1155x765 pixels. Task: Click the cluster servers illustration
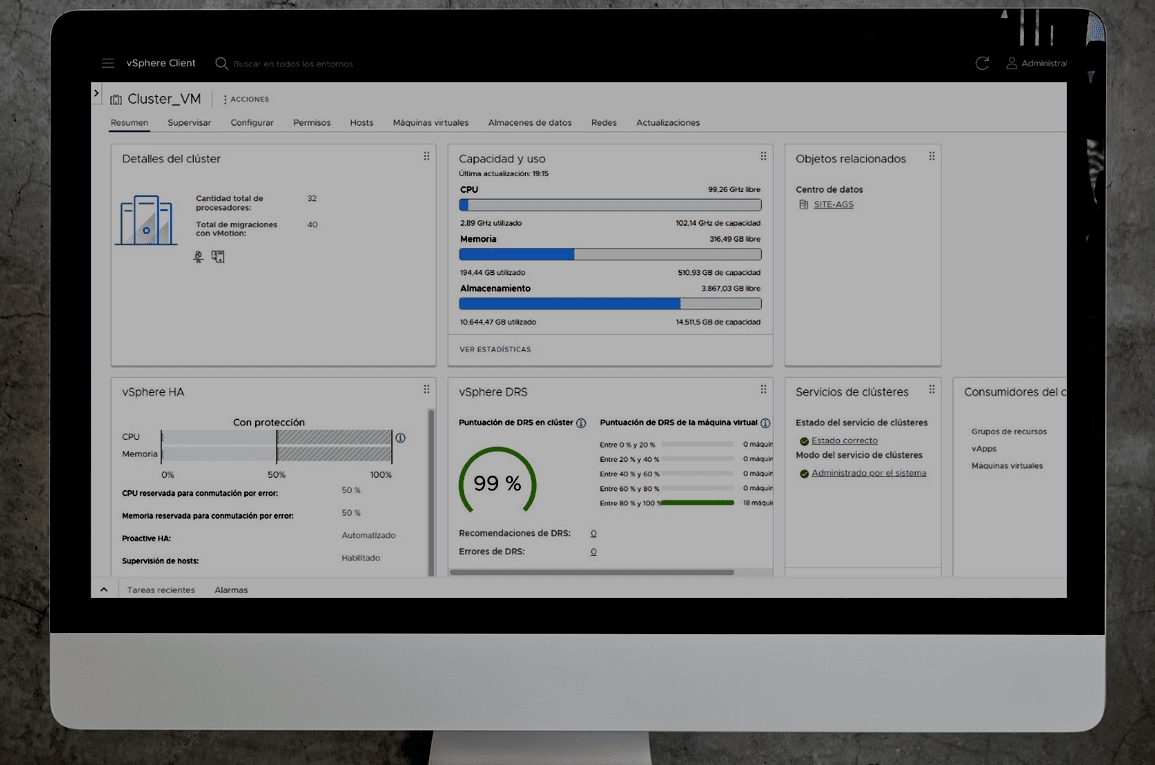[146, 220]
